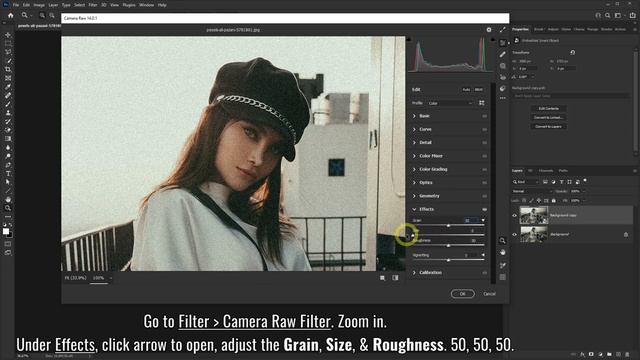Toggle visibility of Color Grading edits

(484, 169)
